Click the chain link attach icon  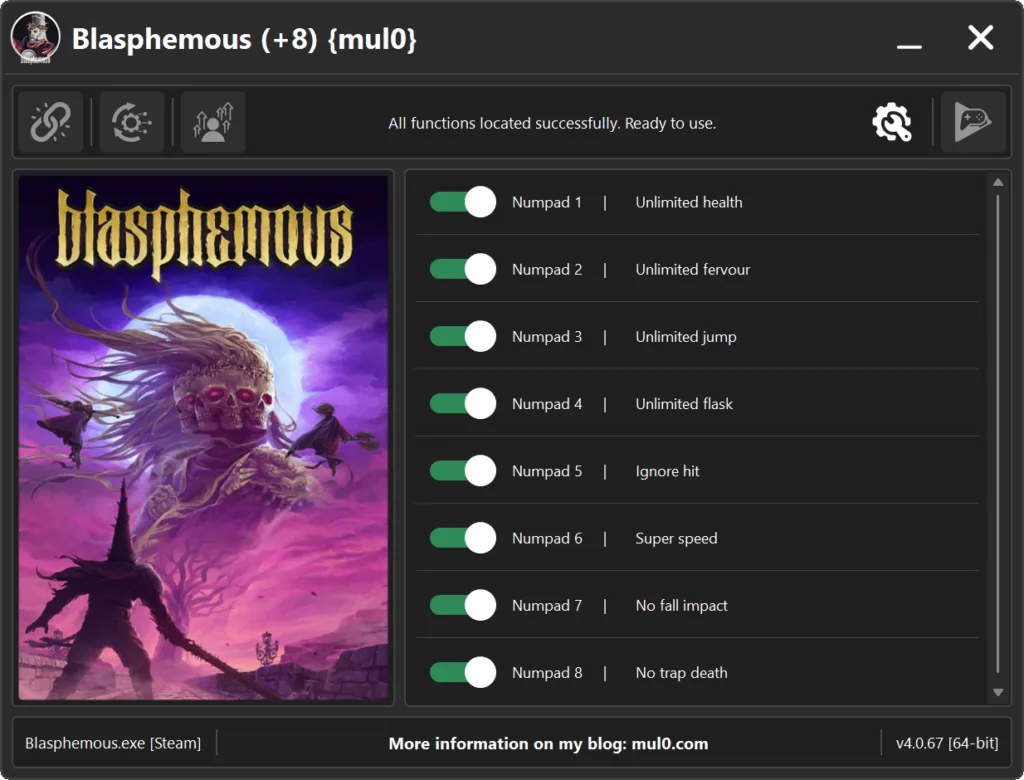point(50,122)
